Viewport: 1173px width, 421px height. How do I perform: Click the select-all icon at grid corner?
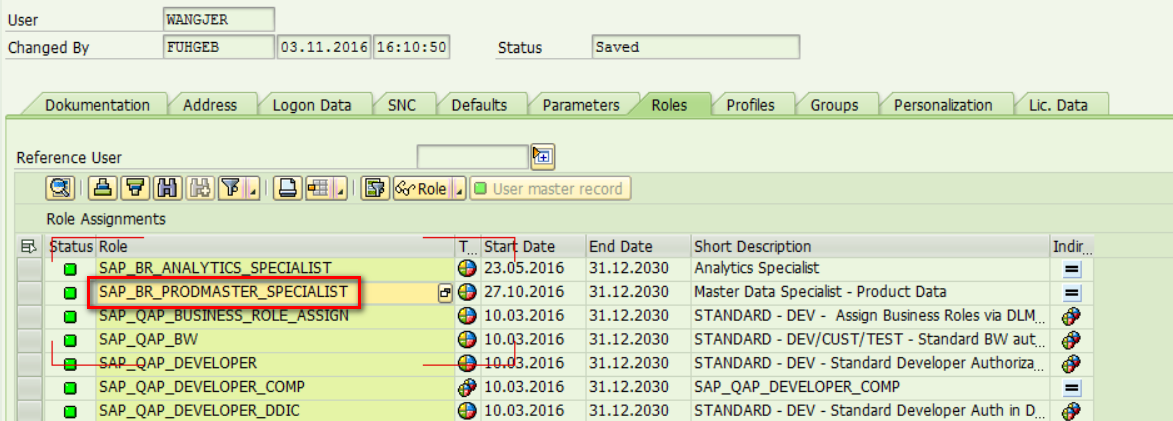pyautogui.click(x=29, y=245)
